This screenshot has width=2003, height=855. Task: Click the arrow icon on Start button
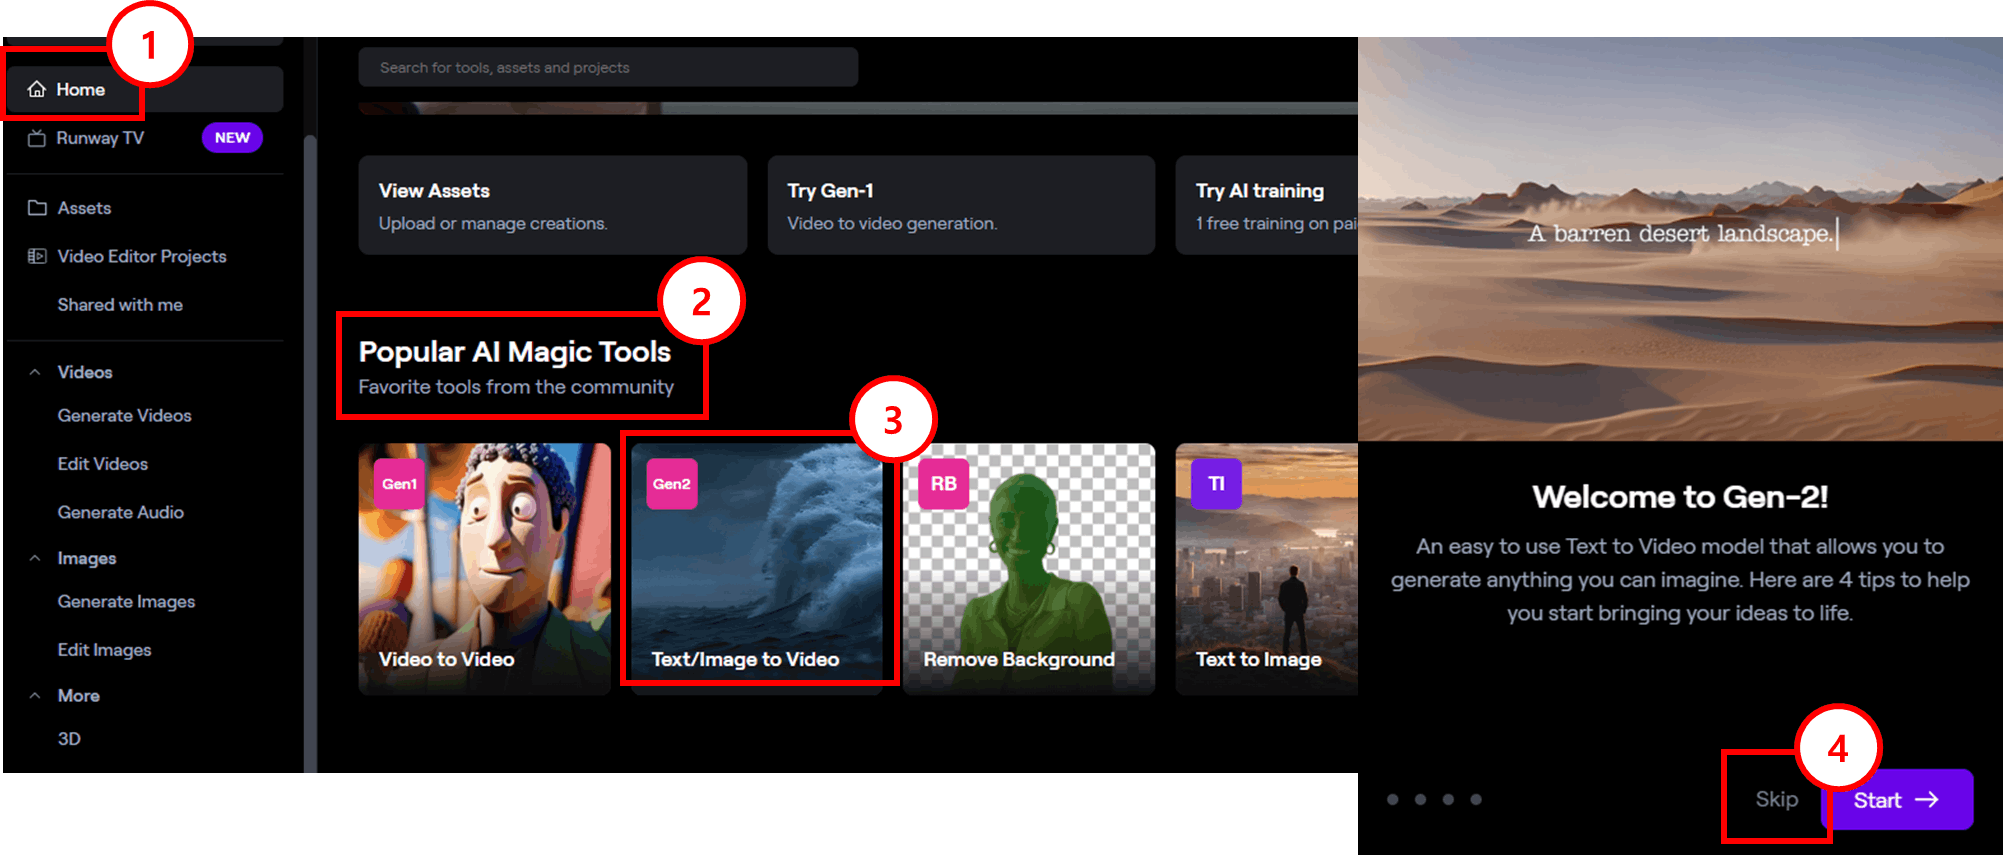coord(1927,800)
